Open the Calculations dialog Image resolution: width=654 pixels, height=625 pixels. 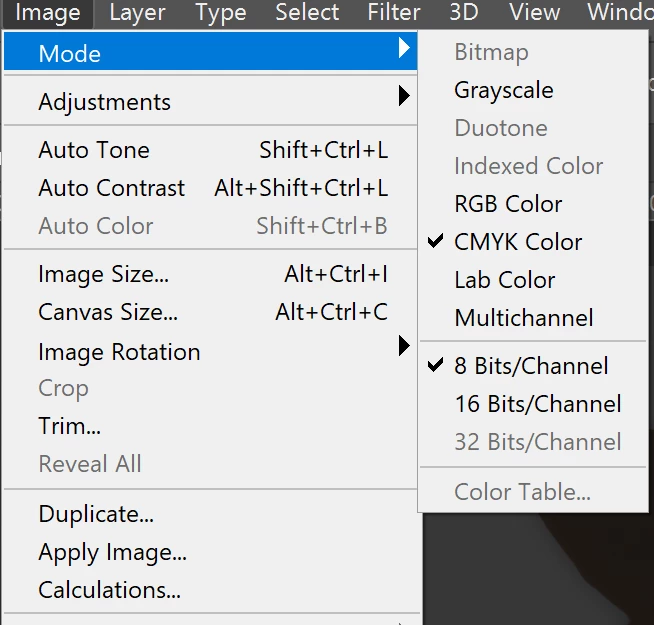click(110, 590)
